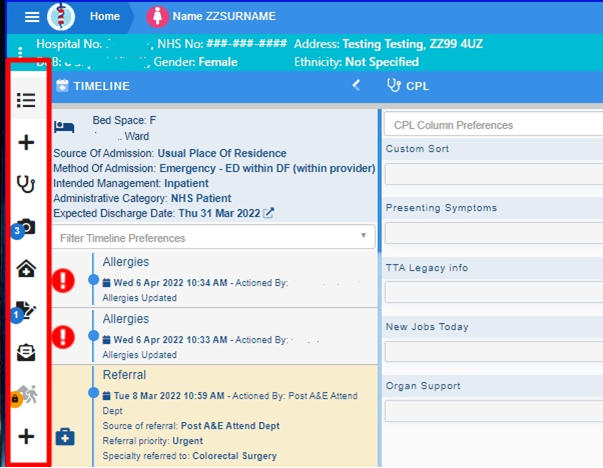Screen dimensions: 603x468
Task: Click the TTA Legacy info input field
Action: pyautogui.click(x=494, y=292)
